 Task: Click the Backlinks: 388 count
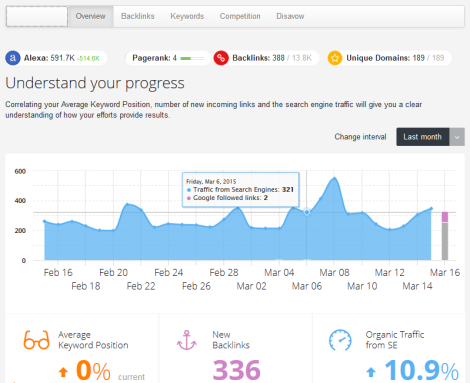(258, 58)
